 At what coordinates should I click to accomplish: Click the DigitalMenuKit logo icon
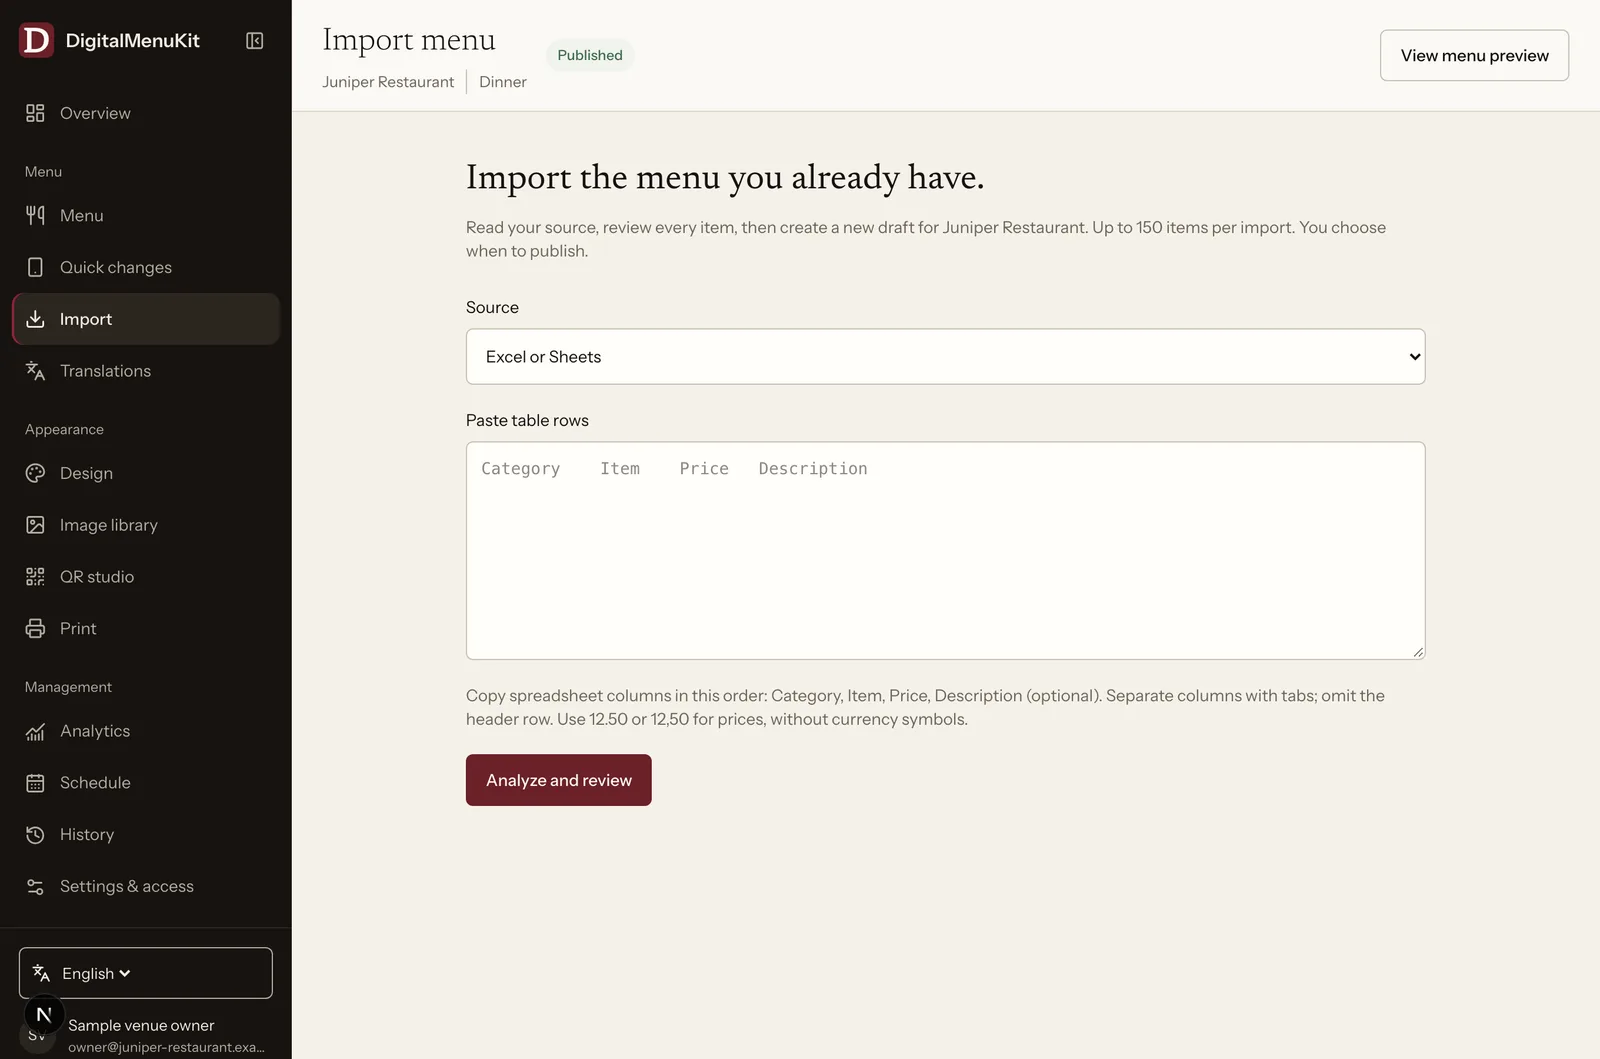[x=36, y=40]
